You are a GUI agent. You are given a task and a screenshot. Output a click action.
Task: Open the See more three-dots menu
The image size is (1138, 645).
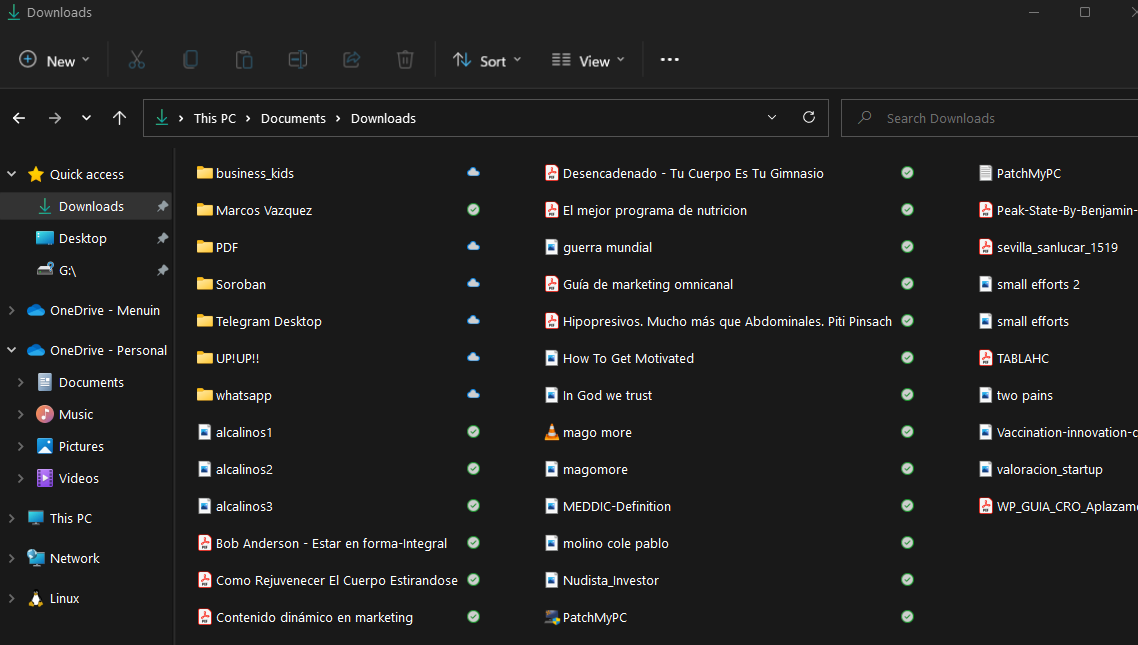click(x=669, y=60)
